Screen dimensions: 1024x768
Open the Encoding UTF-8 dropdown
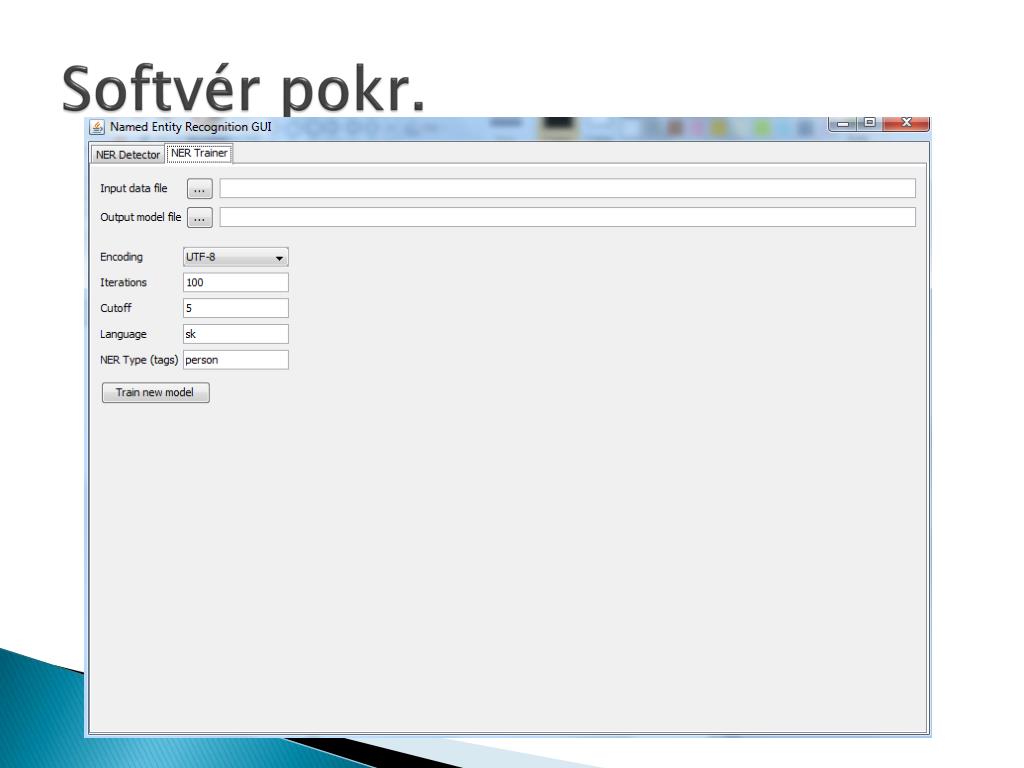click(x=236, y=257)
